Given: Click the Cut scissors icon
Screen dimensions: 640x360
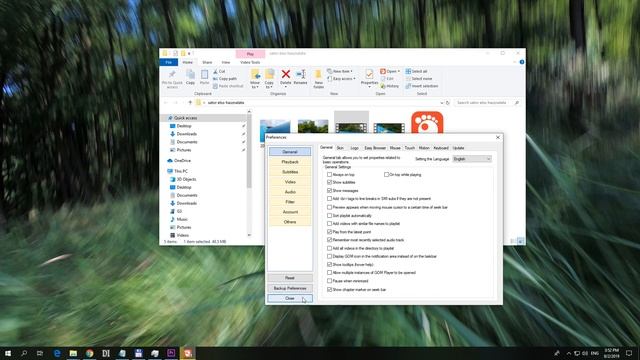Looking at the screenshot, I should click(216, 71).
